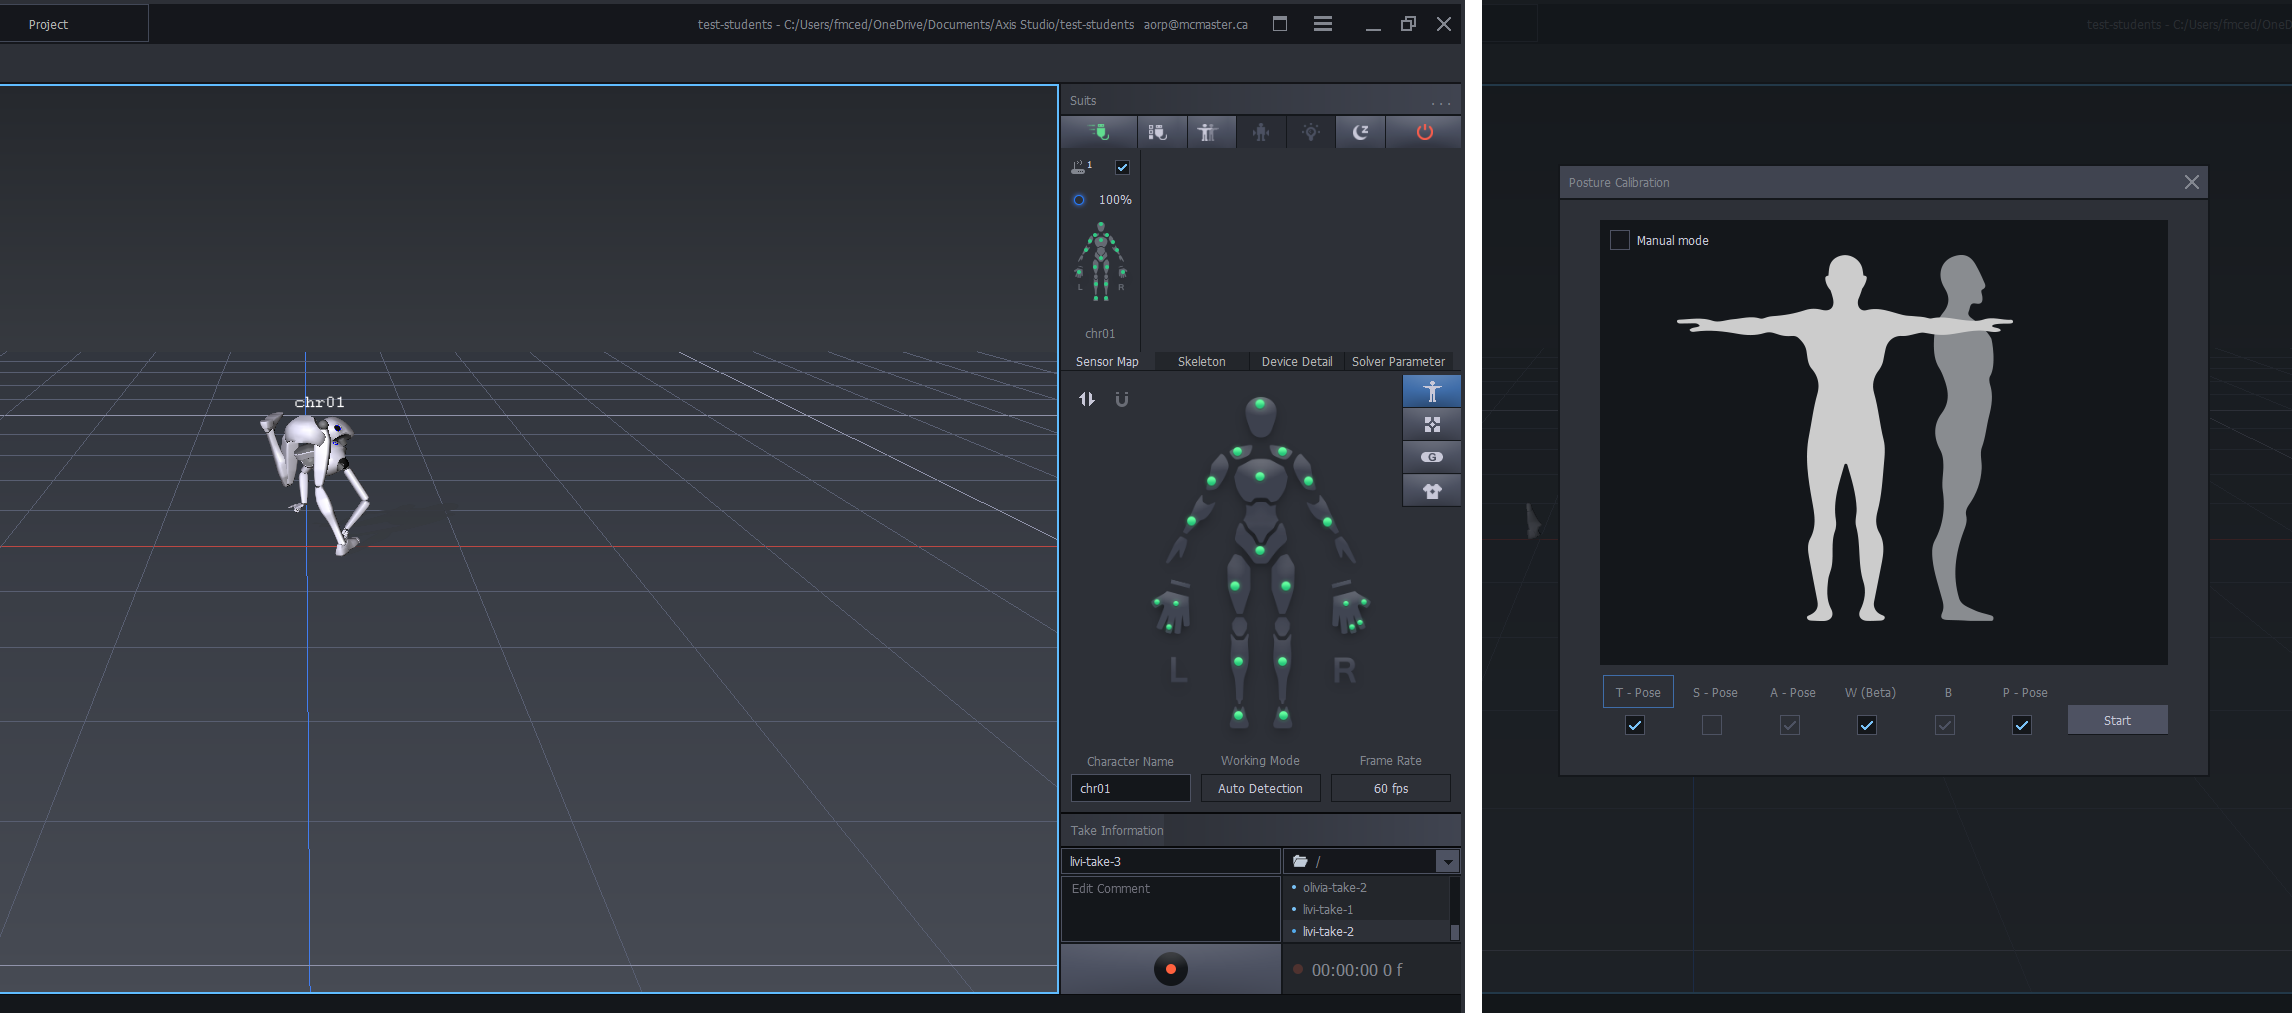This screenshot has height=1013, width=2292.
Task: Click the magnet icon in Sensor Map
Action: click(x=1122, y=399)
